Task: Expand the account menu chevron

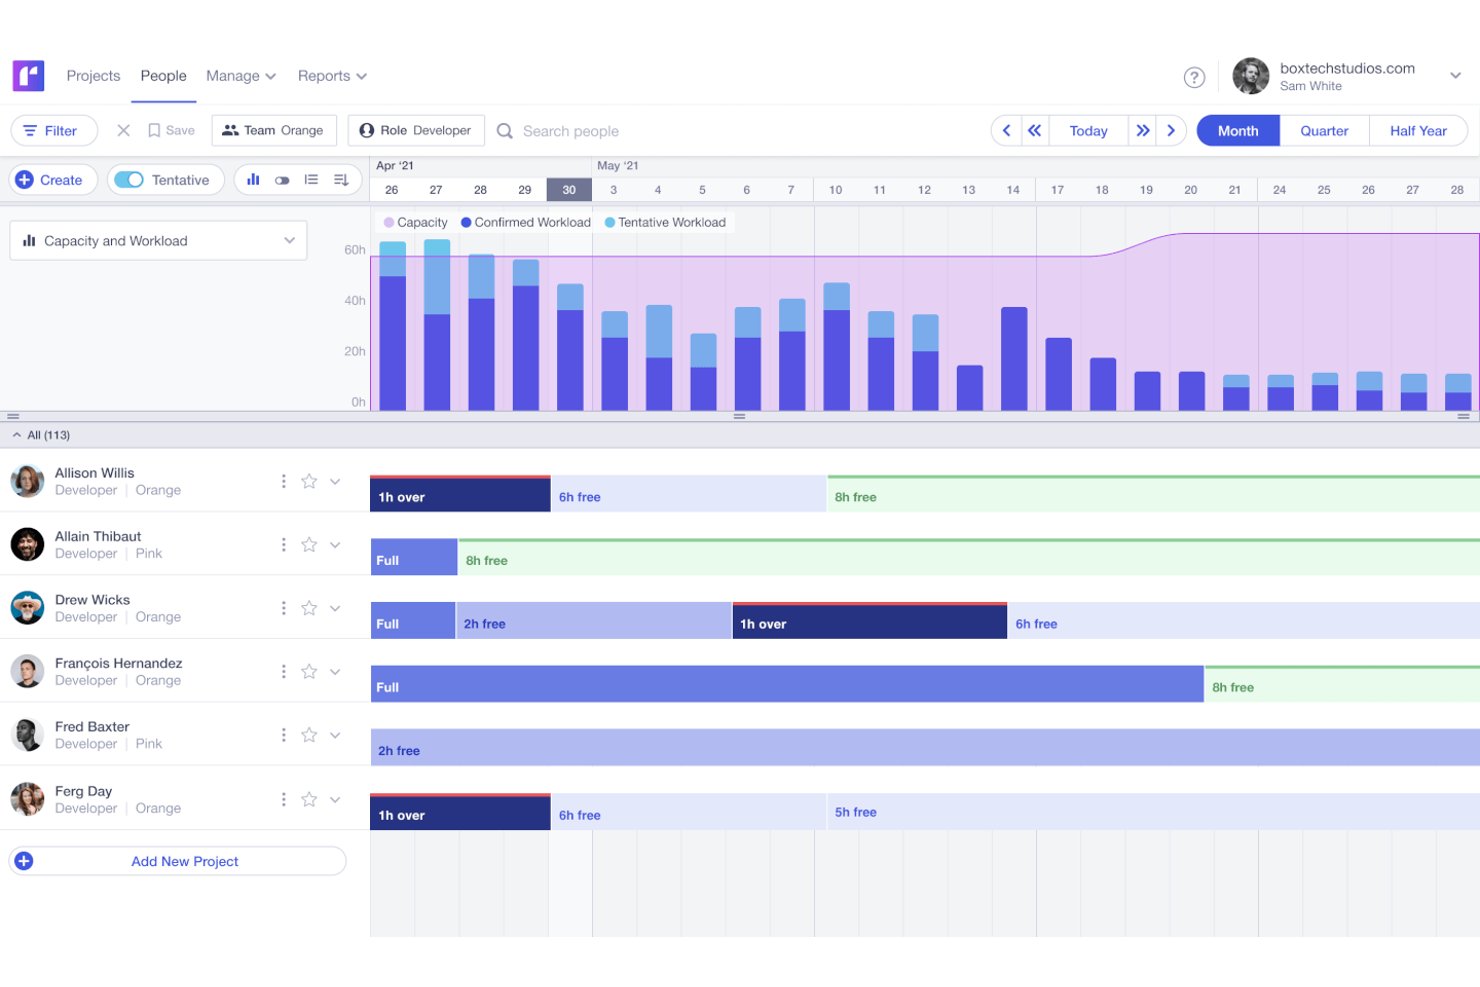Action: coord(1455,76)
